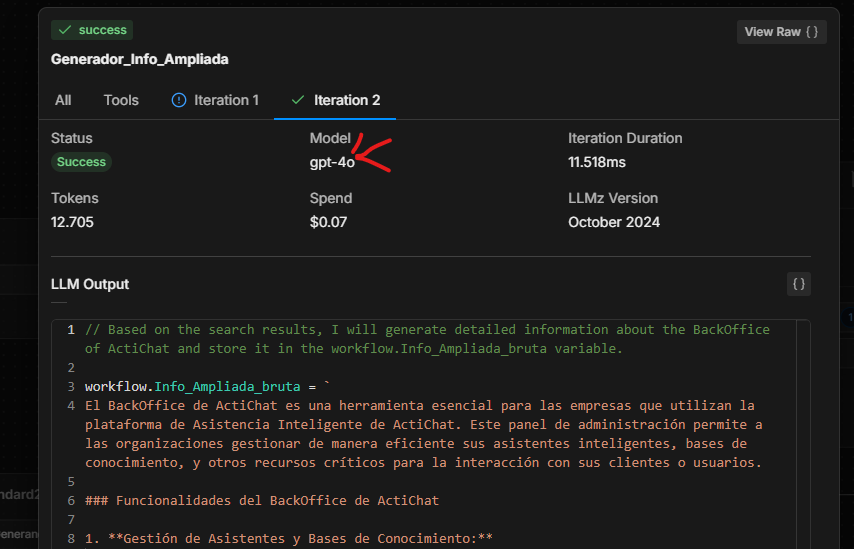854x549 pixels.
Task: Click the Funcionalidades del BackOffice heading line
Action: pos(261,500)
